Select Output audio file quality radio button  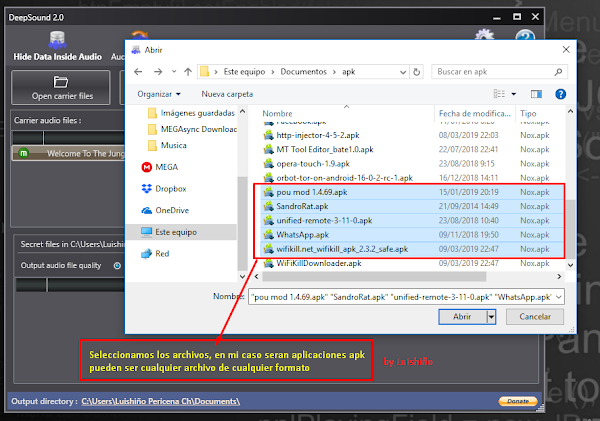pyautogui.click(x=117, y=266)
